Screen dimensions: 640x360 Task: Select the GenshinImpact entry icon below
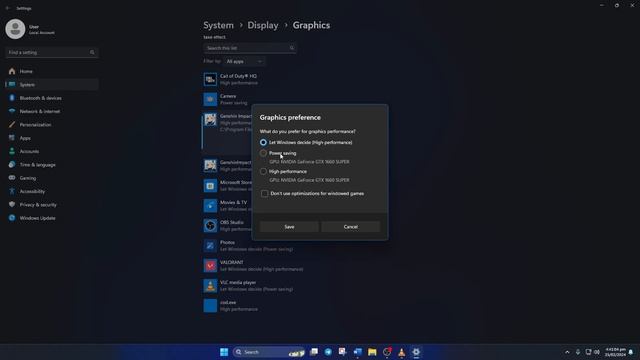[210, 165]
